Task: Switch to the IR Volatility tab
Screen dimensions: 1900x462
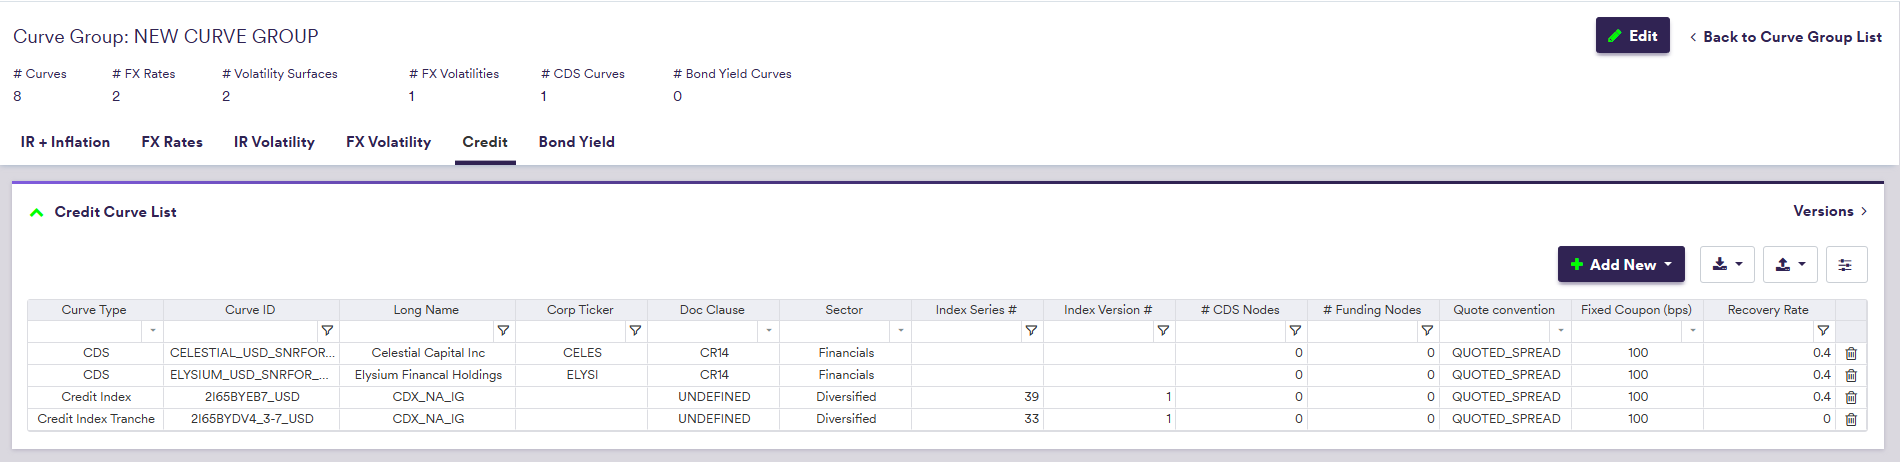Action: click(x=274, y=142)
